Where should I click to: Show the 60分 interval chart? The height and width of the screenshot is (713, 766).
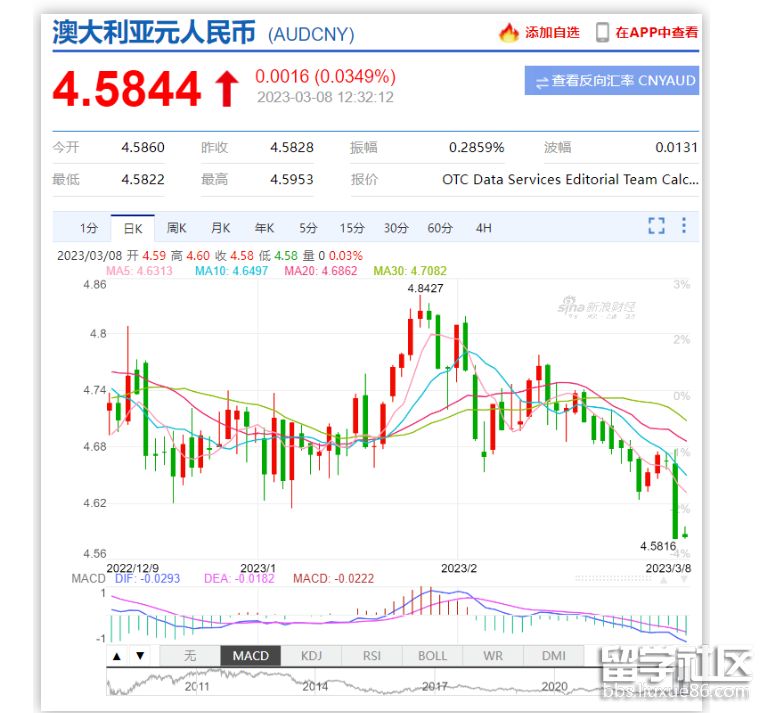tap(440, 228)
